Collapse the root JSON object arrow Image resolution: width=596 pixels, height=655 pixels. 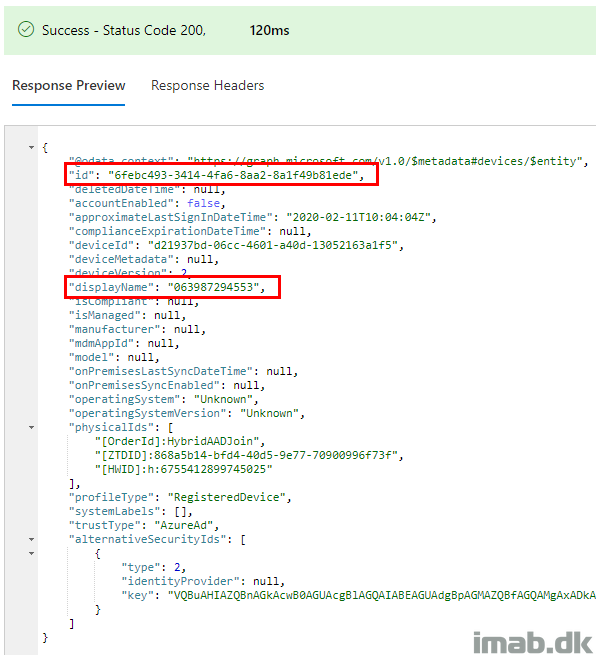31,147
